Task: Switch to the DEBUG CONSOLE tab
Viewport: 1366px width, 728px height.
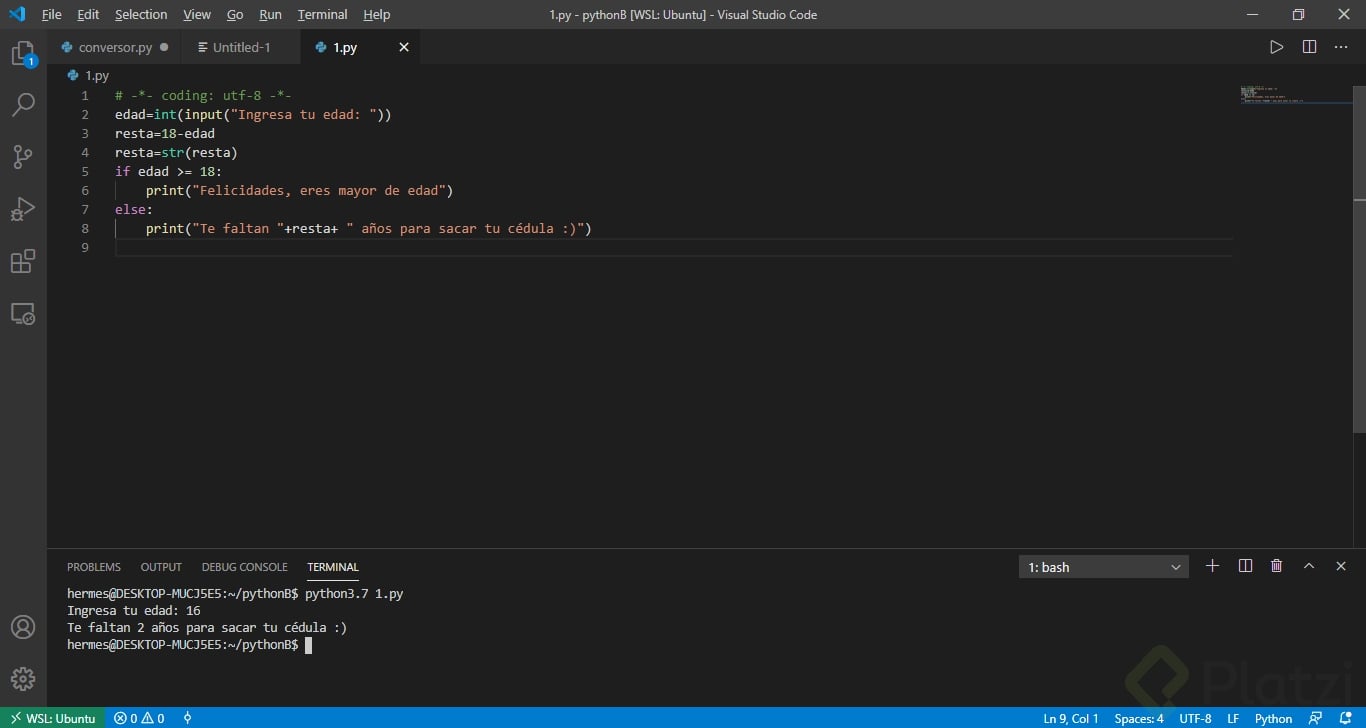Action: (x=244, y=567)
